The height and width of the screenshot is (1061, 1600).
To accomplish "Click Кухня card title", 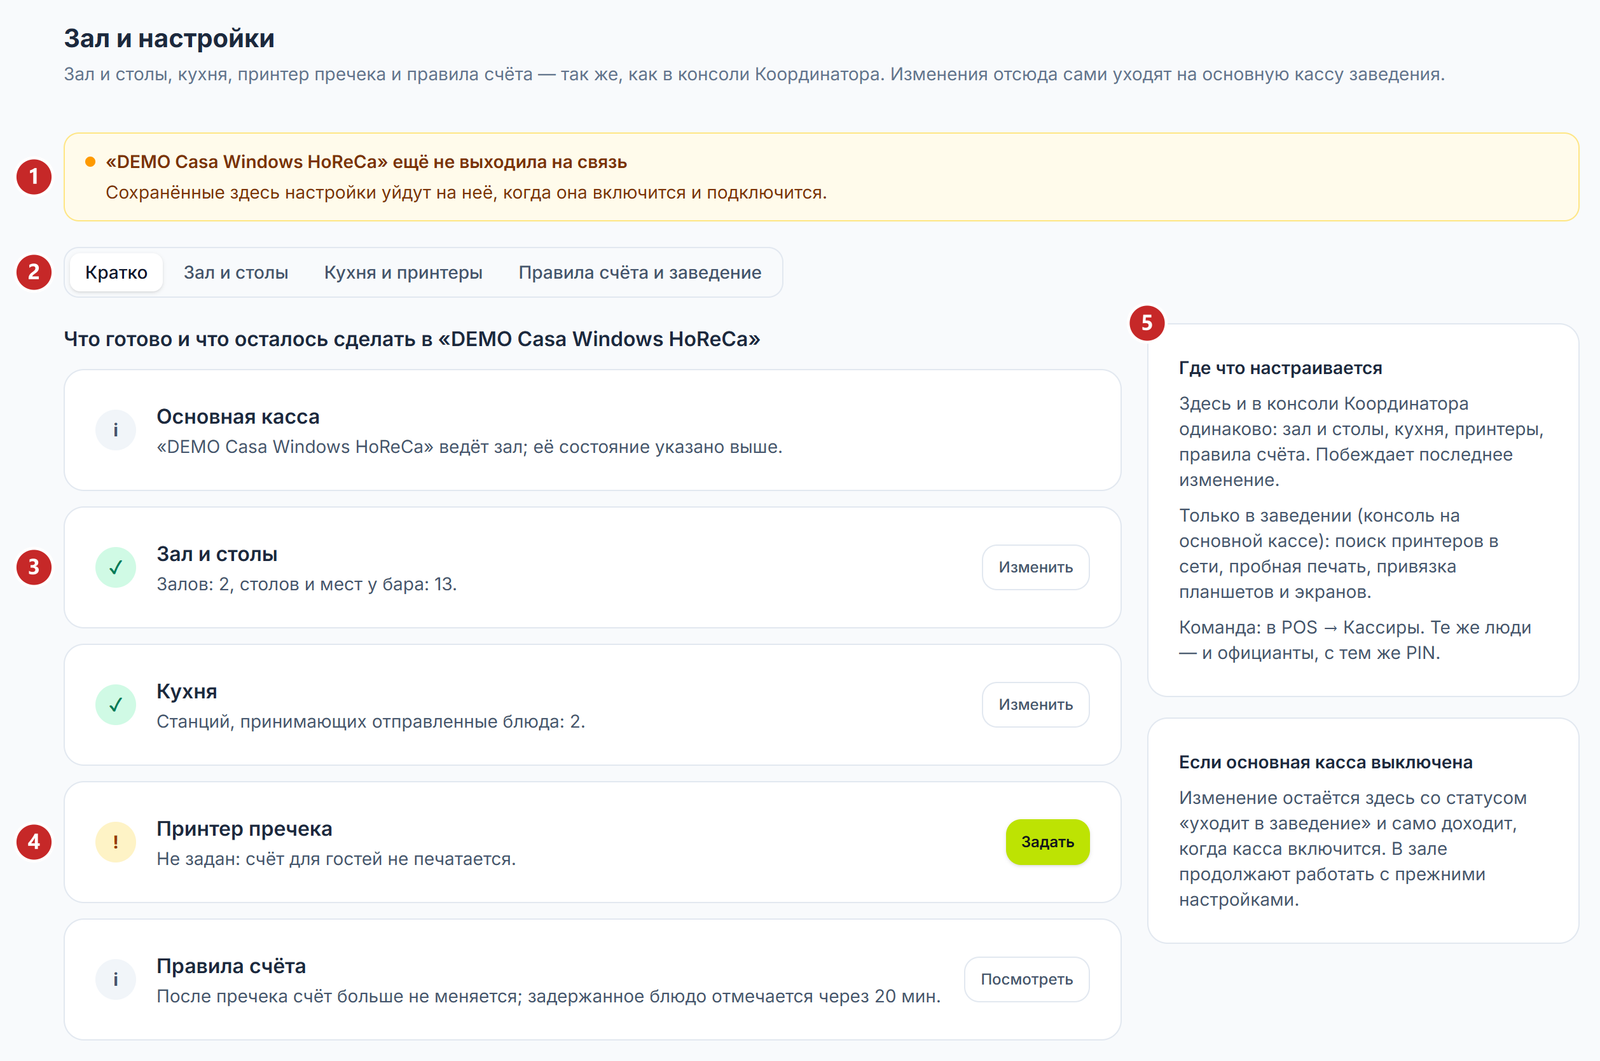I will coord(187,692).
